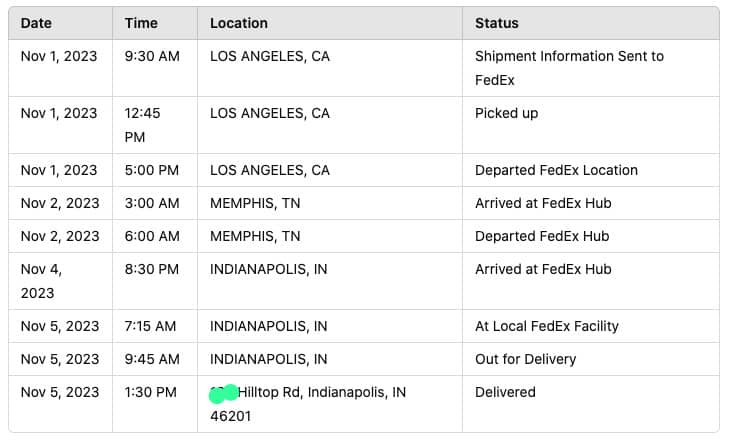This screenshot has height=444, width=738.
Task: Click the 7:15 AM time cell
Action: point(151,326)
